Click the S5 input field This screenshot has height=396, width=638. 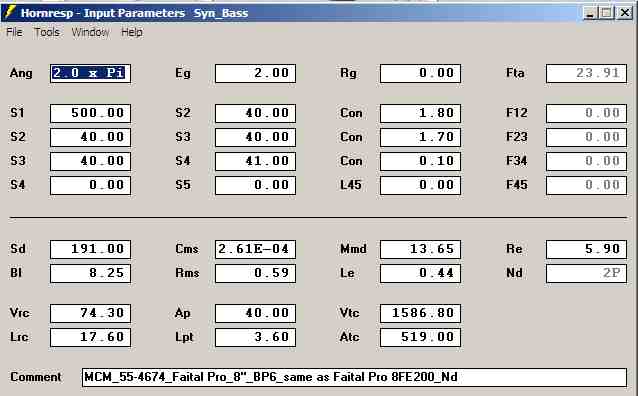256,185
